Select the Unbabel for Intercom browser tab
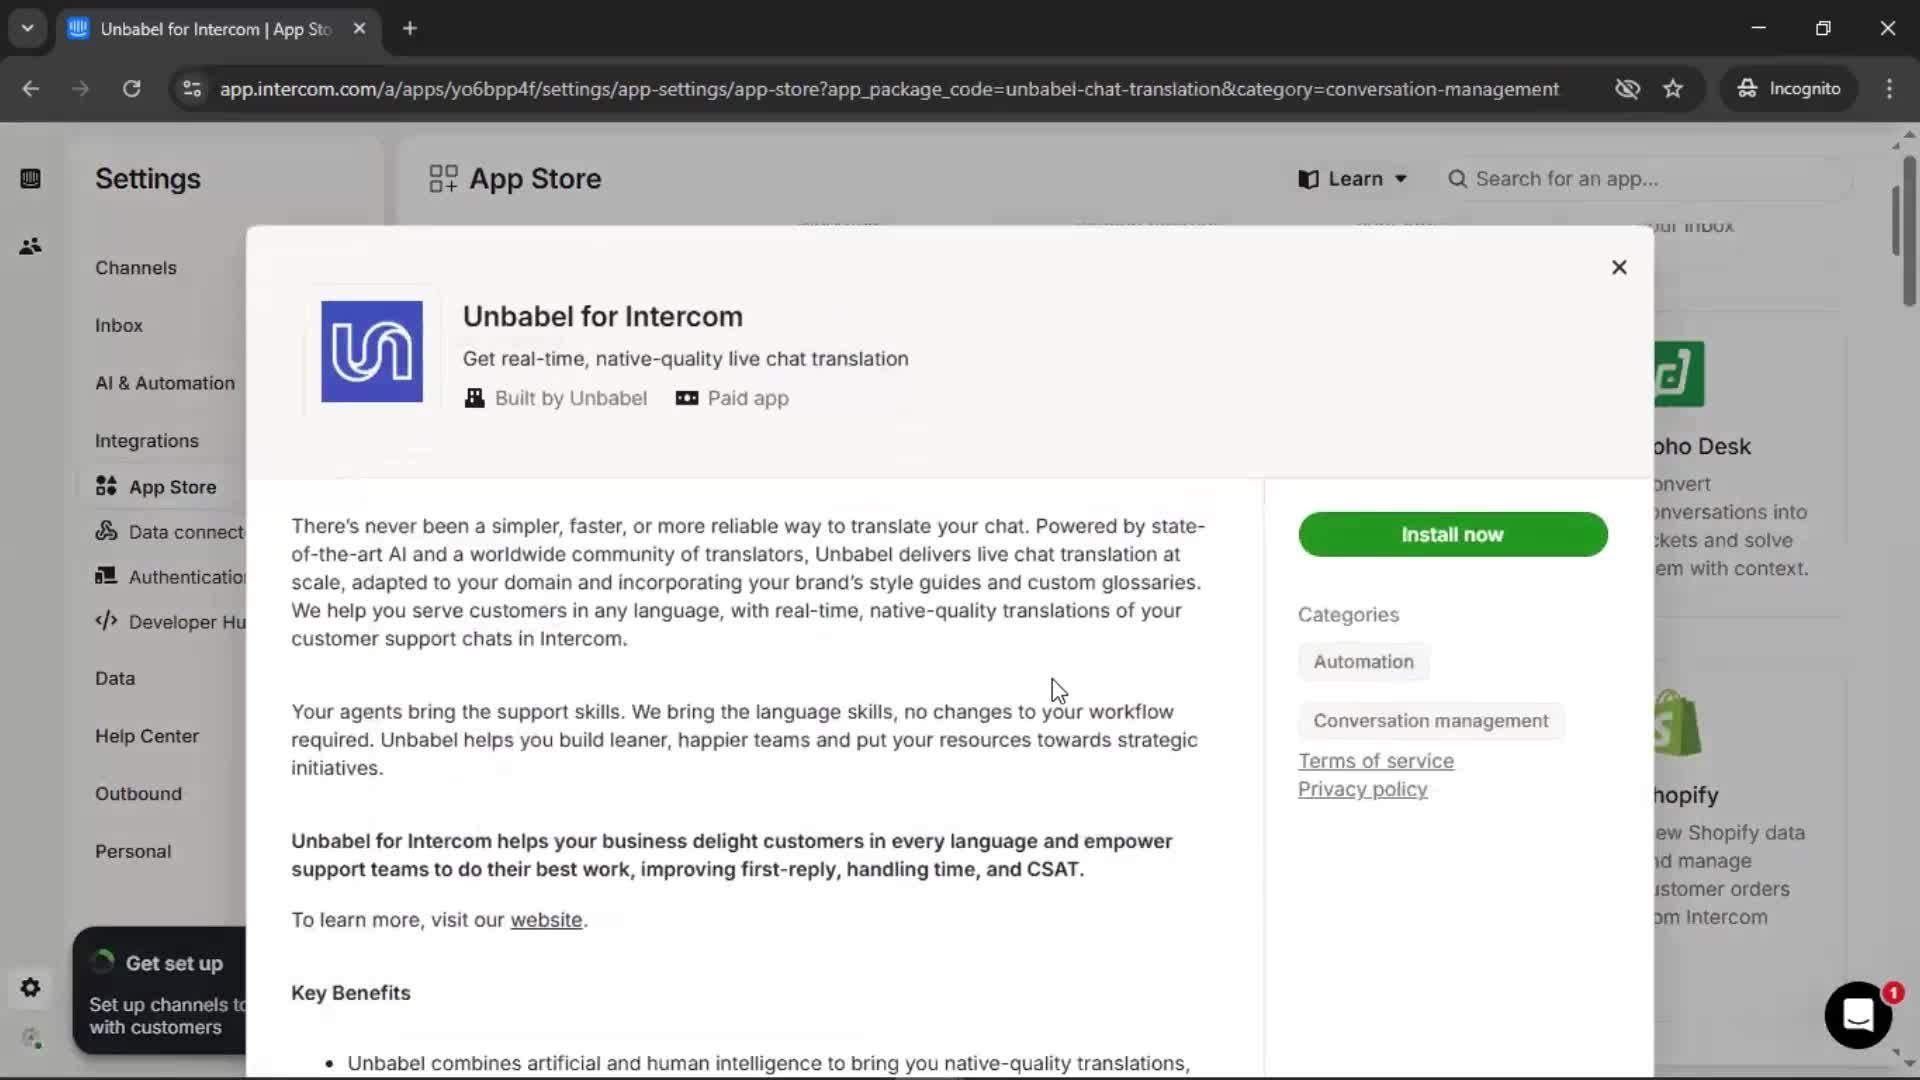The image size is (1920, 1080). click(x=218, y=29)
